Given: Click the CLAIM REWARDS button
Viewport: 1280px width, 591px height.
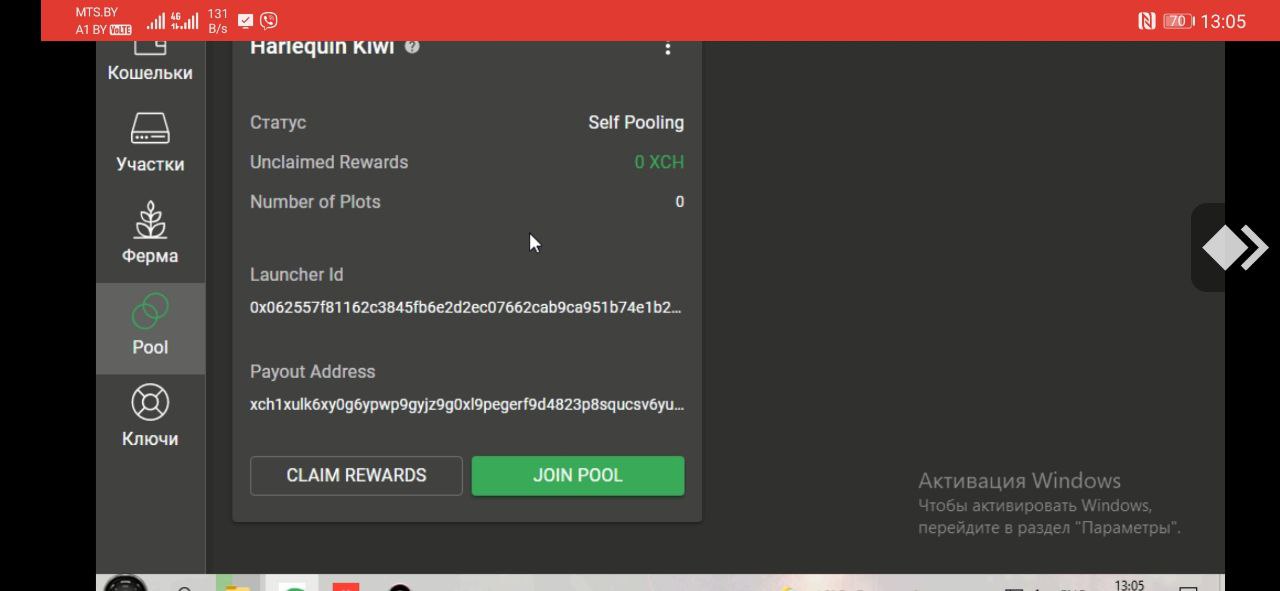Looking at the screenshot, I should pyautogui.click(x=356, y=475).
